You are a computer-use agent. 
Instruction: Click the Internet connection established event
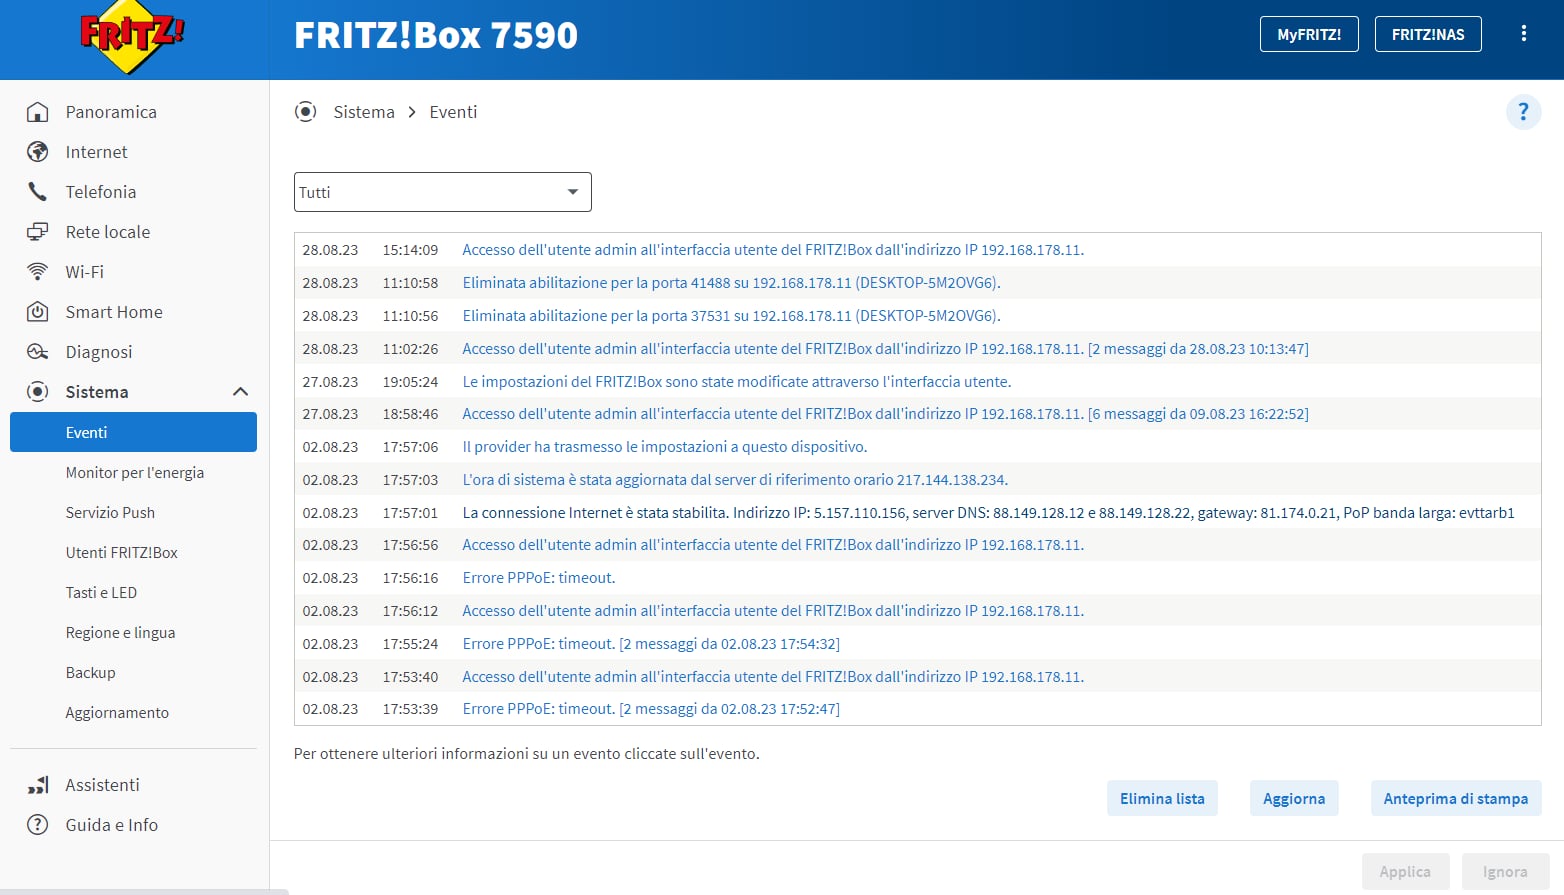point(988,513)
